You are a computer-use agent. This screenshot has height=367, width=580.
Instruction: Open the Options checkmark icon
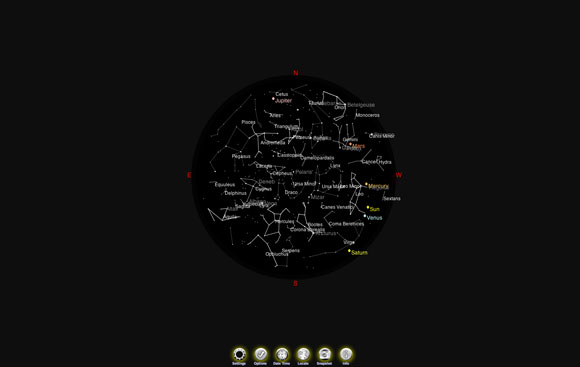(x=260, y=354)
